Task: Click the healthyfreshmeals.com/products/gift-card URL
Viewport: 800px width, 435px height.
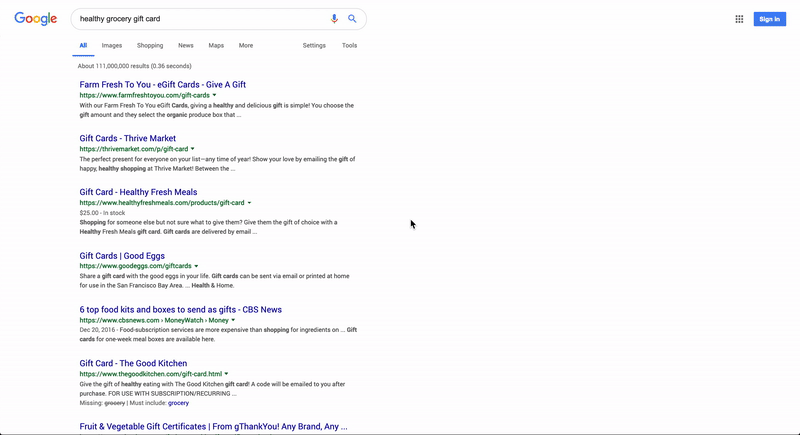Action: pyautogui.click(x=162, y=203)
